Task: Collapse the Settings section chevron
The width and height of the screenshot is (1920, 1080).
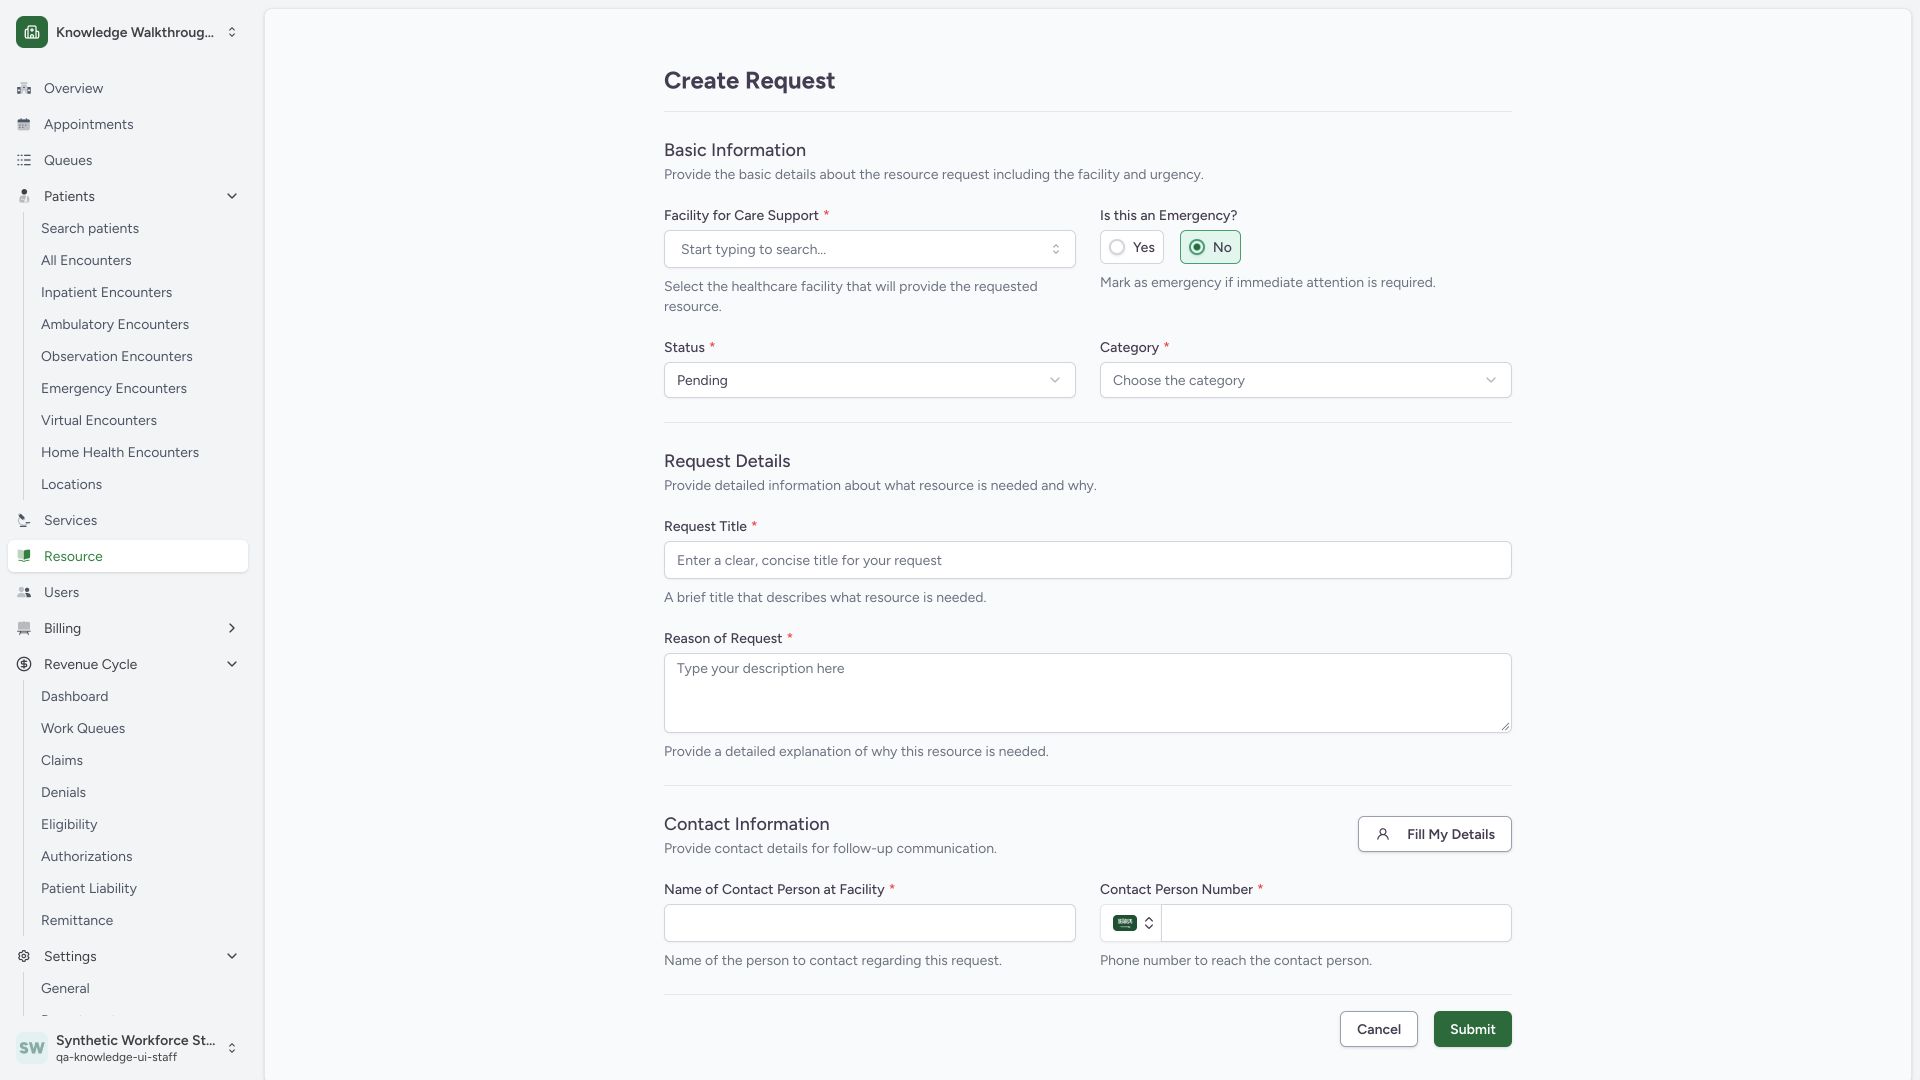Action: point(232,956)
